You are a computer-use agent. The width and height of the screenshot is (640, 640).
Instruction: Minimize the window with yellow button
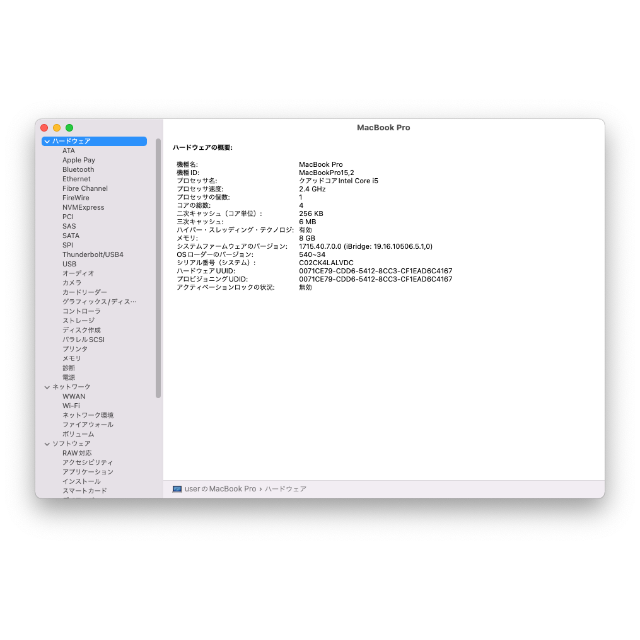click(57, 128)
